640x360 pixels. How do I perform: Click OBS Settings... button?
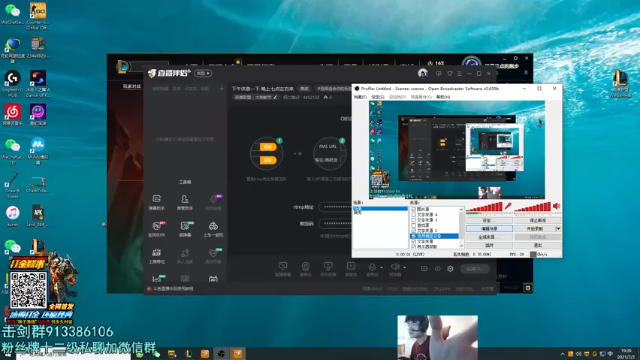[489, 220]
